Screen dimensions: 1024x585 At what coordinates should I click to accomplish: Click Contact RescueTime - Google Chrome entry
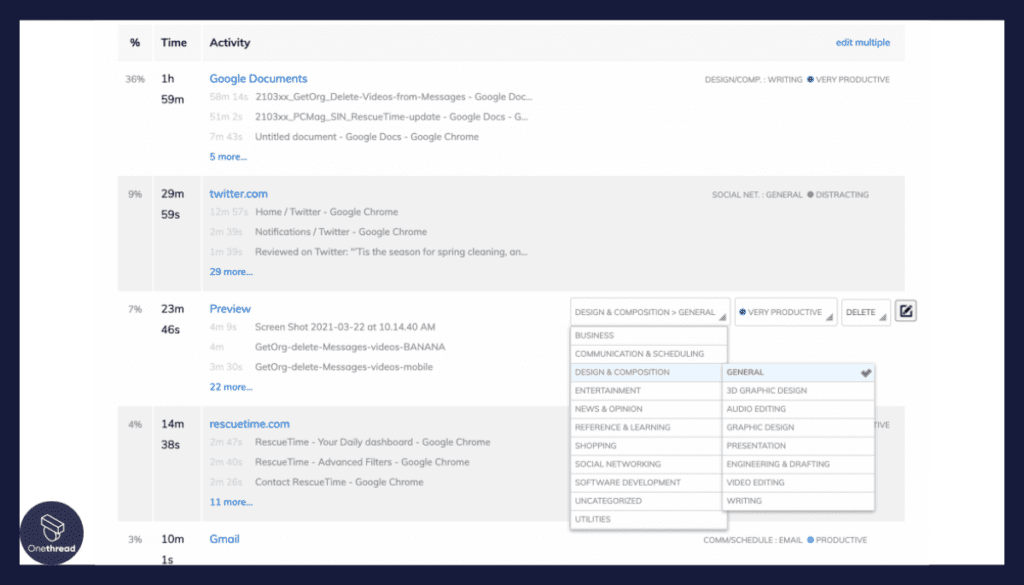339,482
